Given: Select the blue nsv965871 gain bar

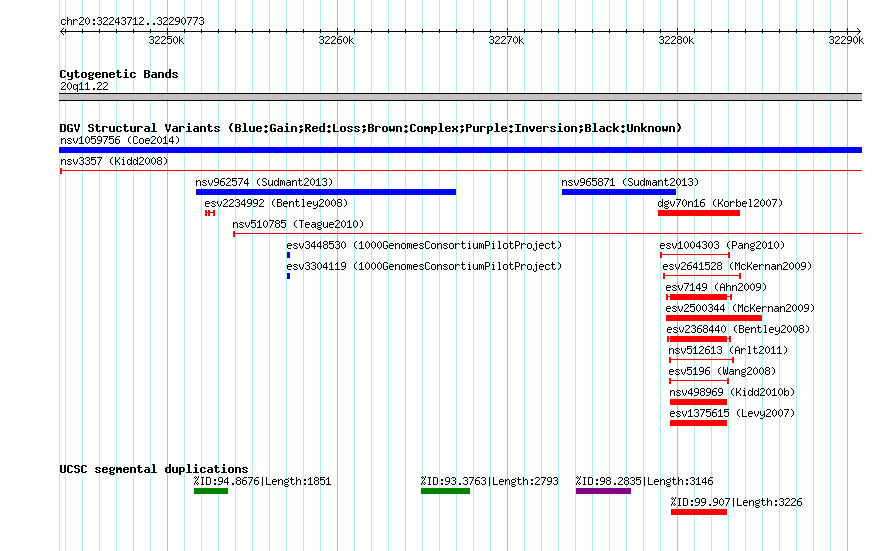Looking at the screenshot, I should point(619,192).
